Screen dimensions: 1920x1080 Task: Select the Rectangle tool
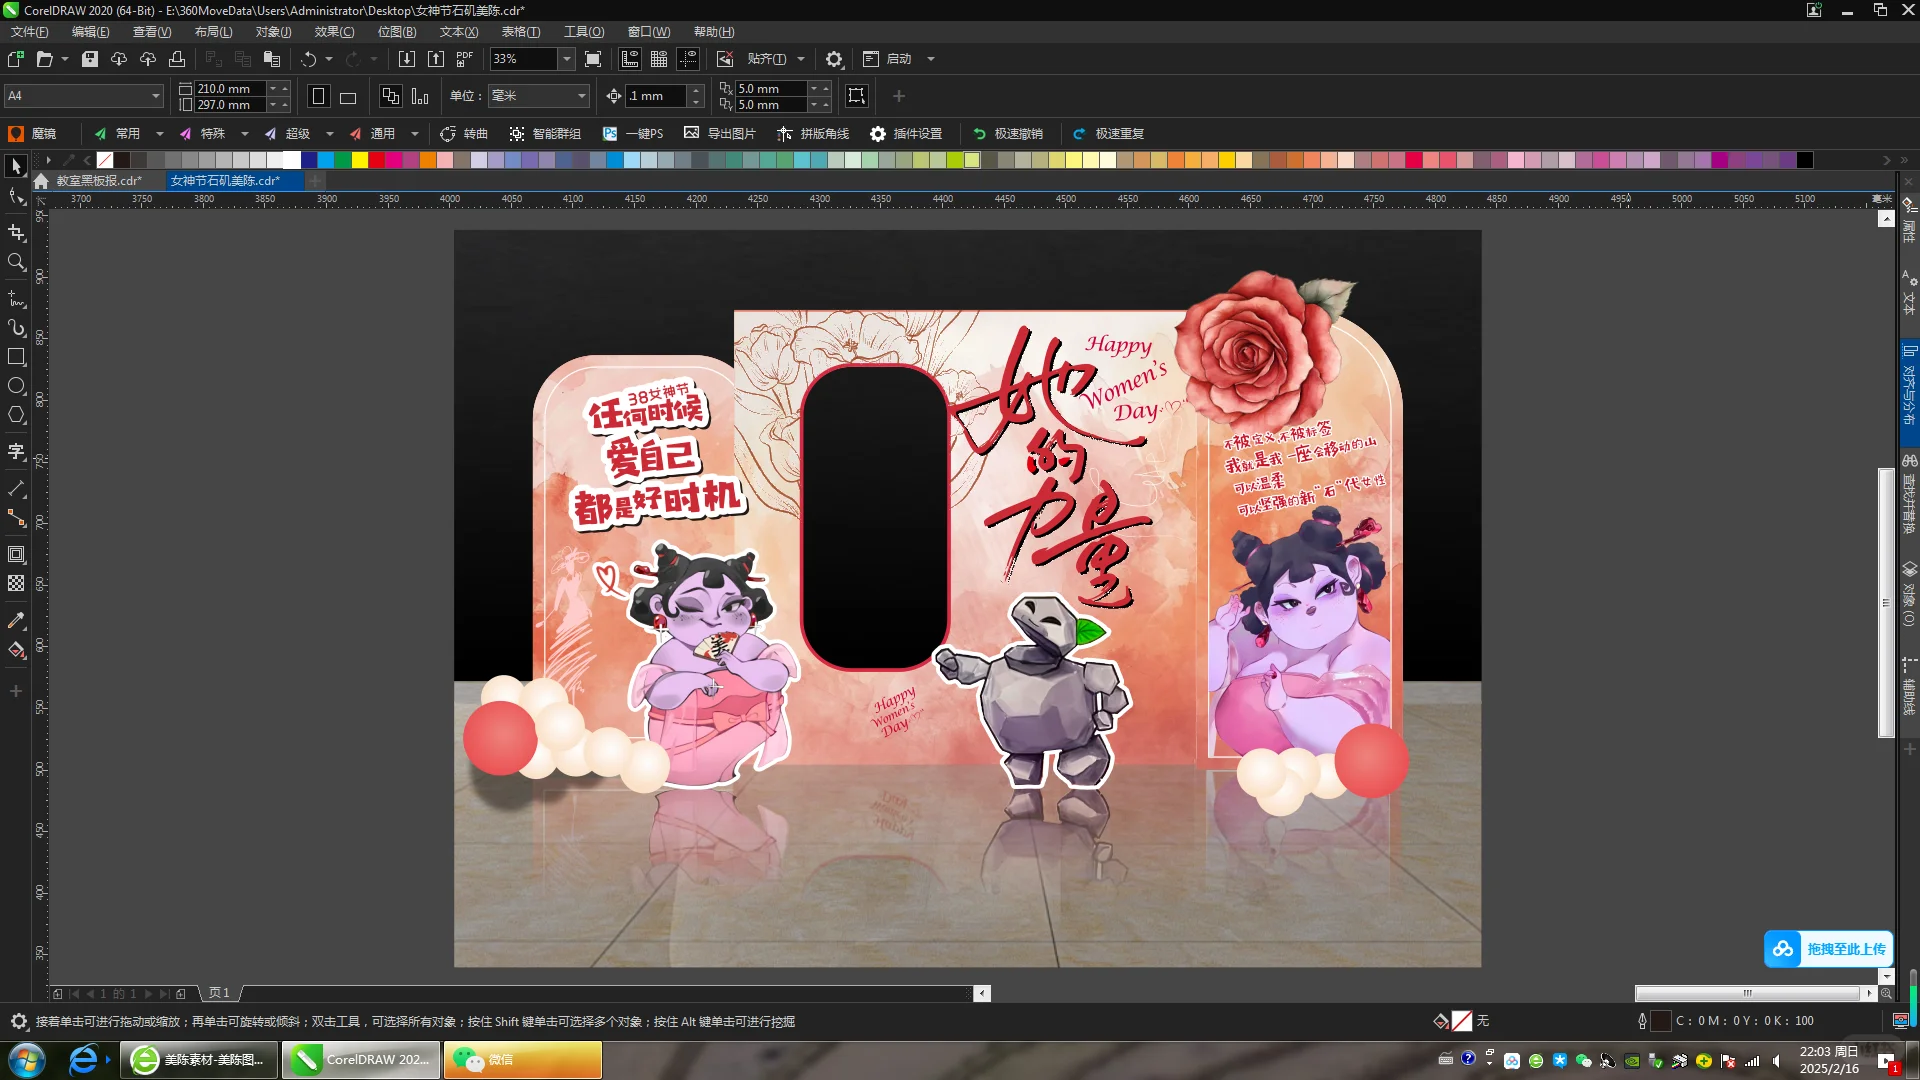click(16, 356)
